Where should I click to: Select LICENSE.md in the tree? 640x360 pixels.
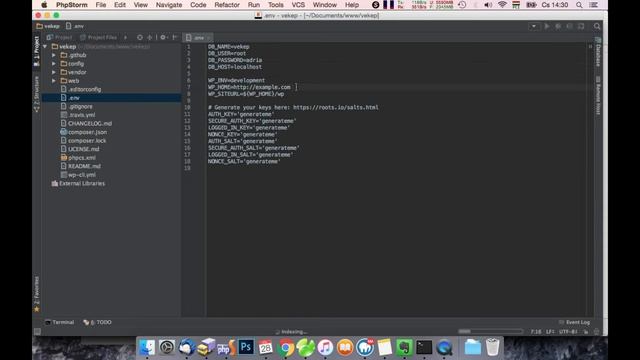[80, 149]
